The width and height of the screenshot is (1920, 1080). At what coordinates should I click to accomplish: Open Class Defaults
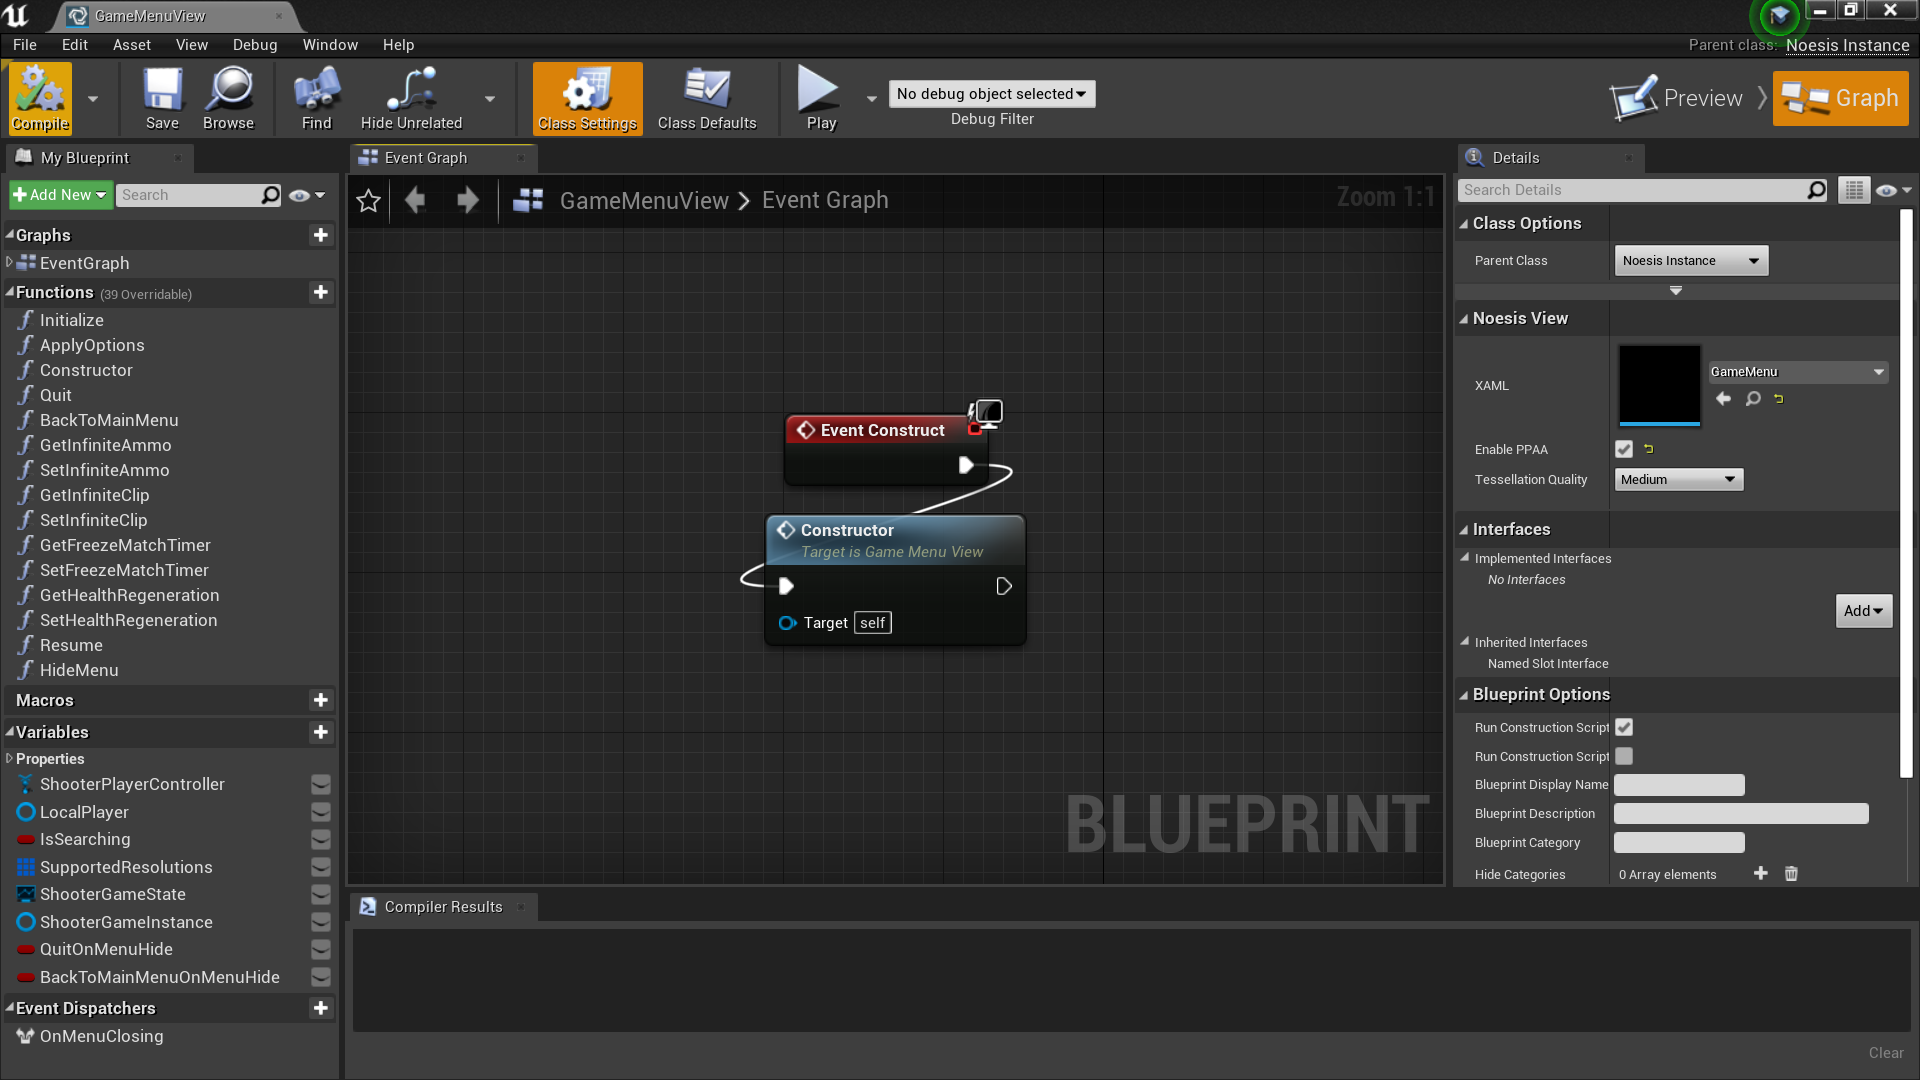pyautogui.click(x=707, y=98)
